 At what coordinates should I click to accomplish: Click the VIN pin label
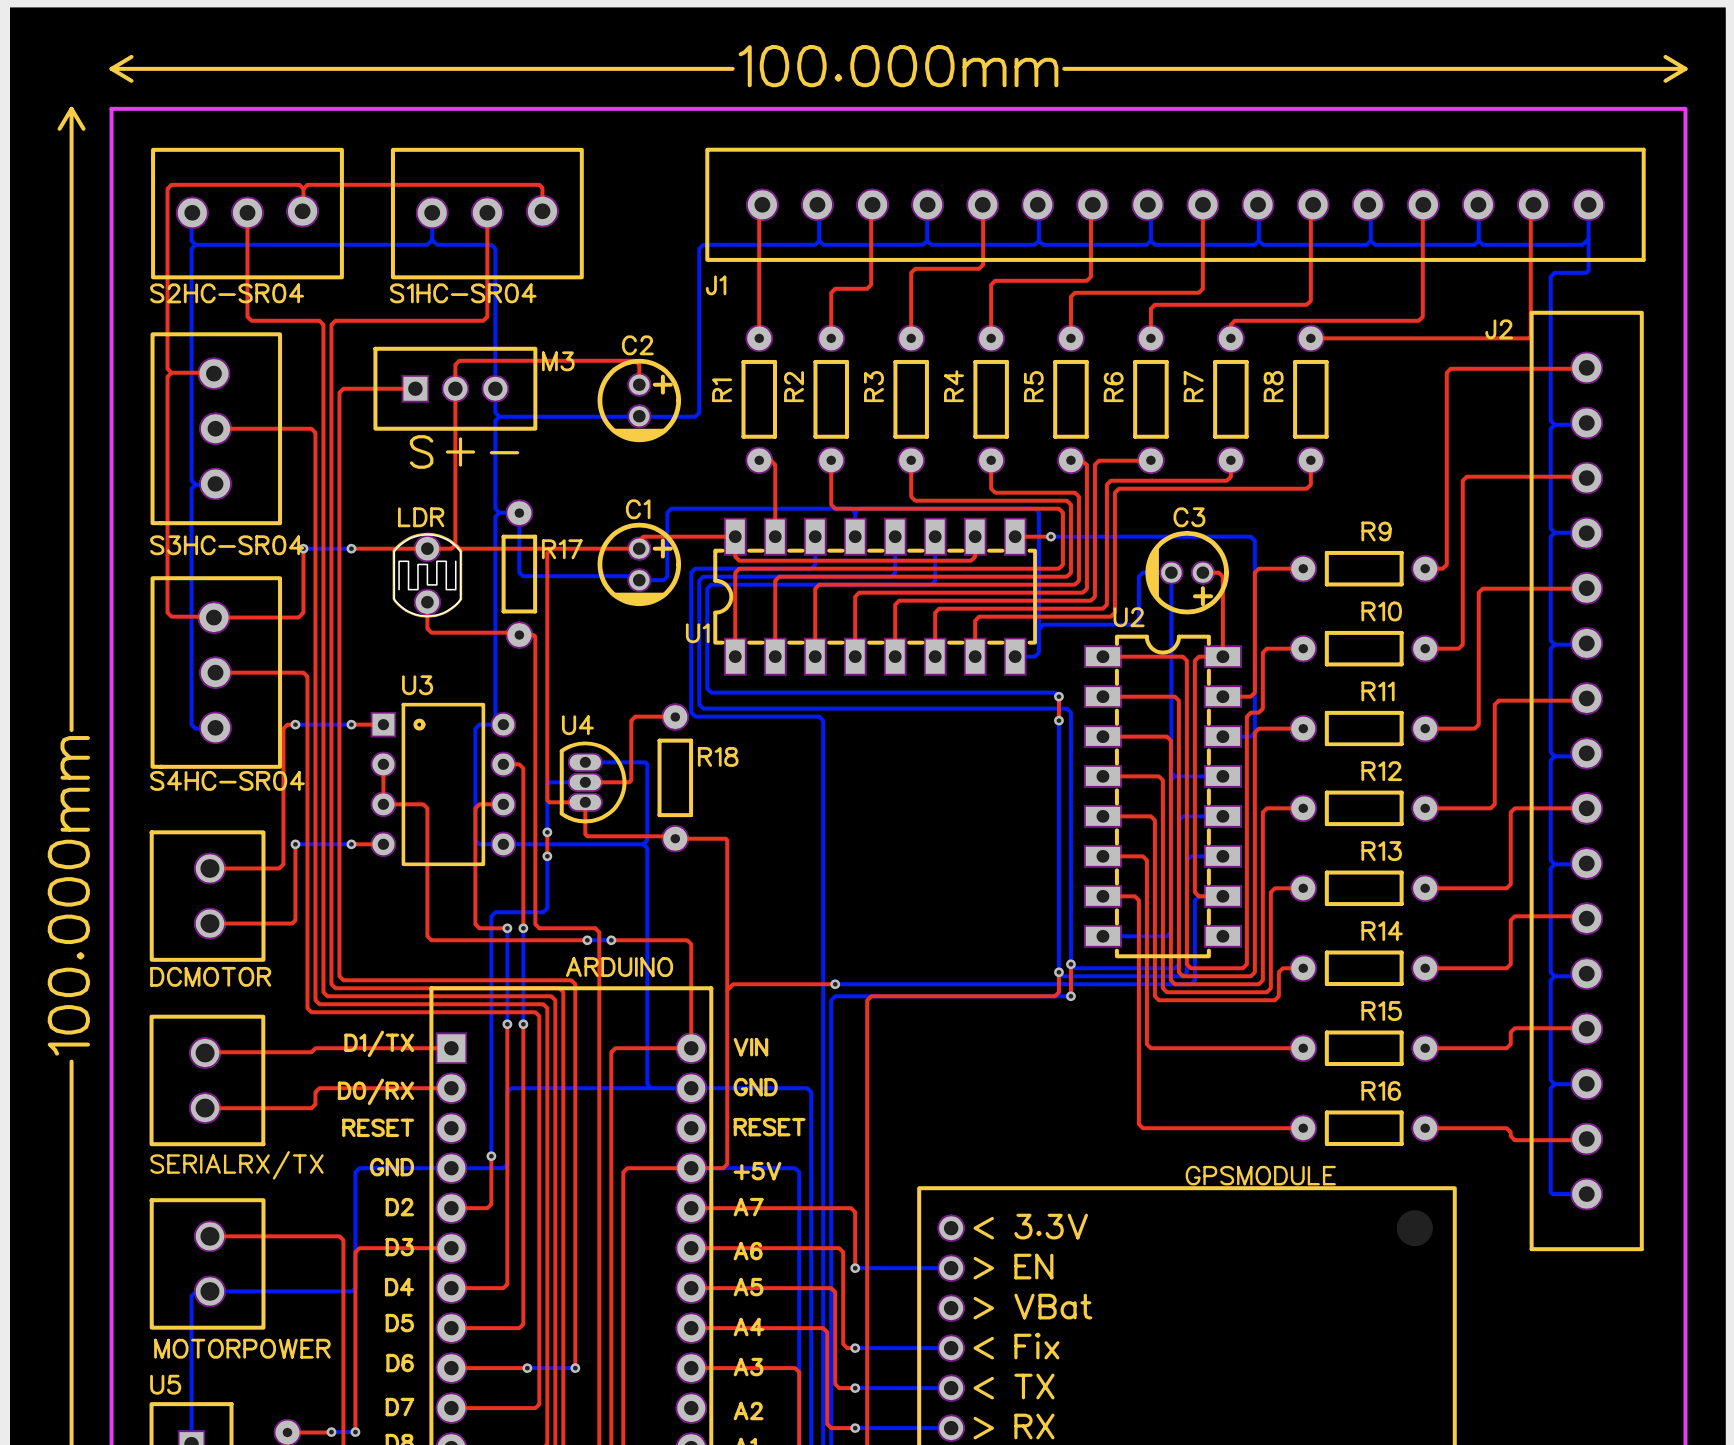tap(751, 1048)
